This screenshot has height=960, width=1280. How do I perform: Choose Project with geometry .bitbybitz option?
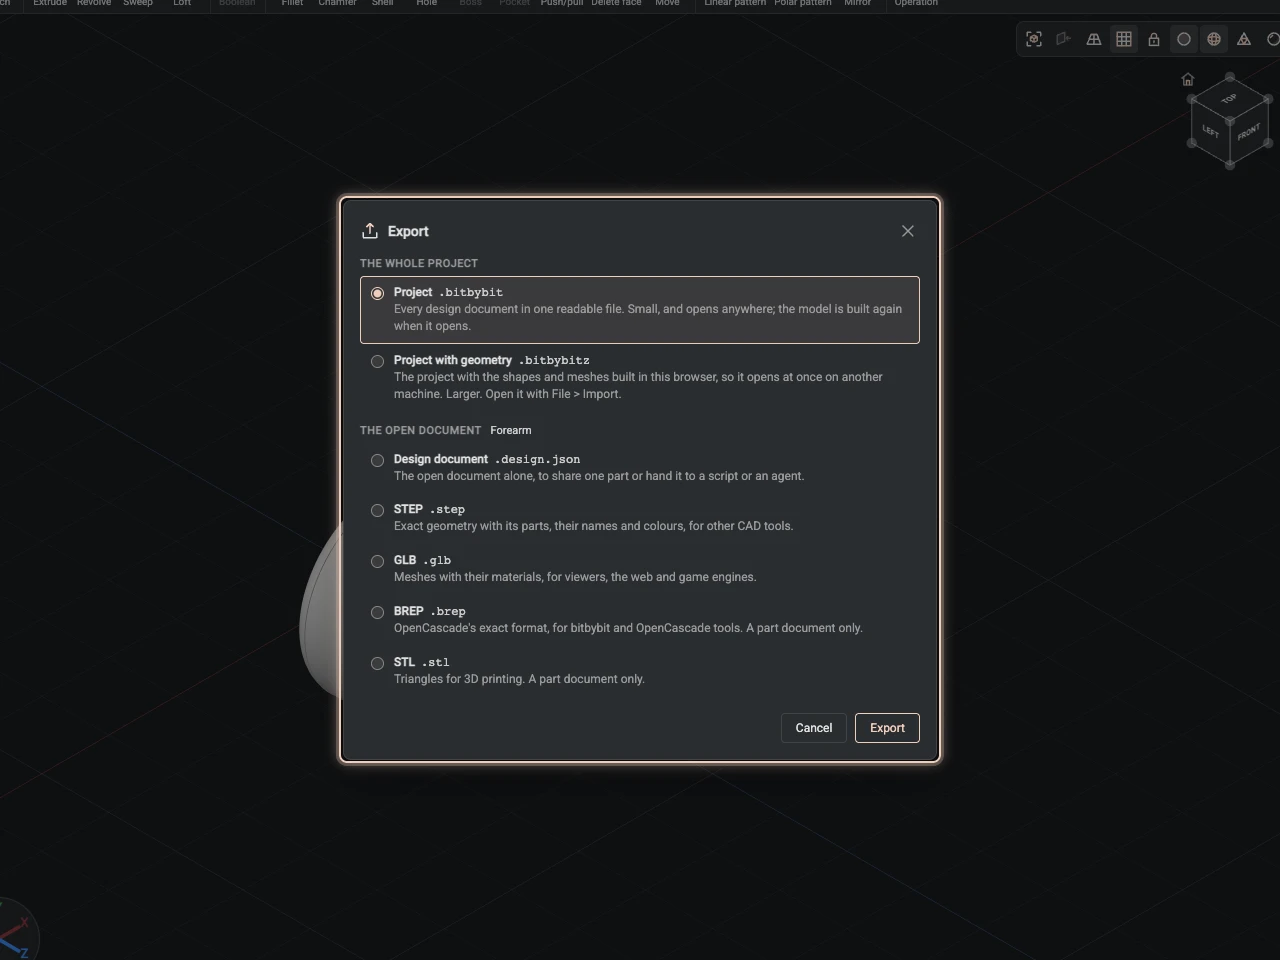pyautogui.click(x=640, y=377)
